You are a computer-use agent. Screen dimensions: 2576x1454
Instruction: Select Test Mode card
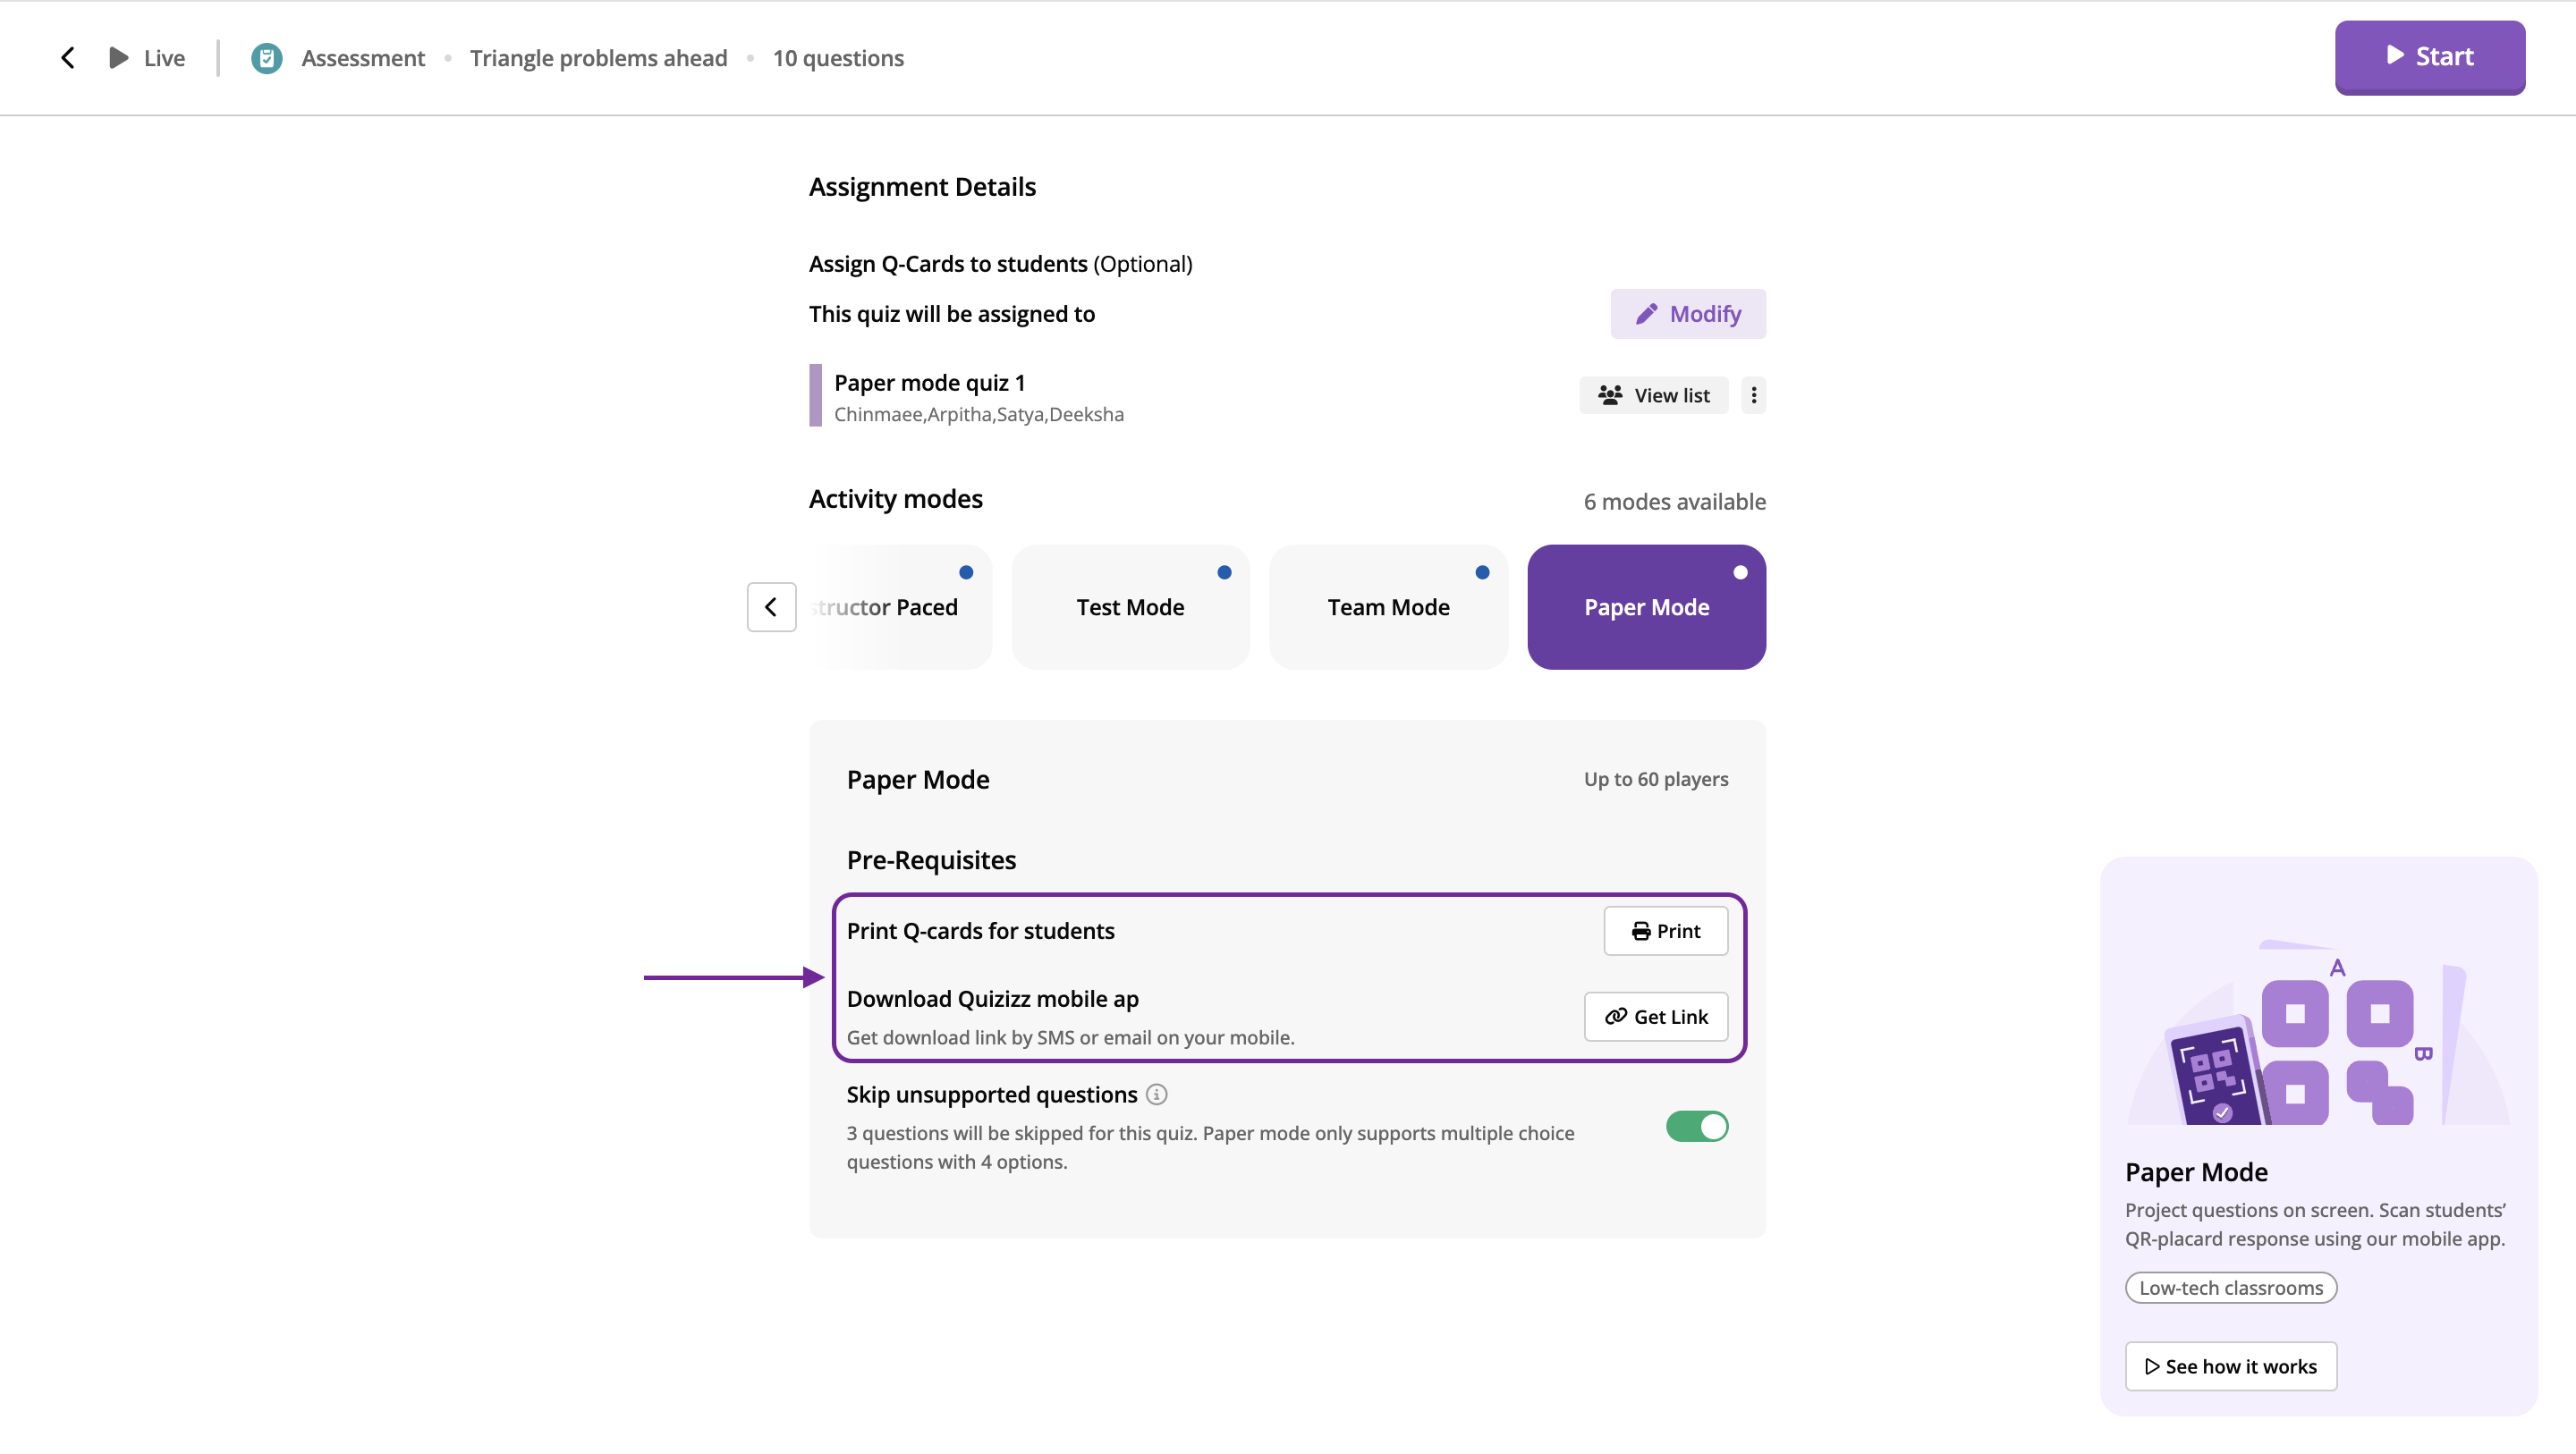click(1130, 607)
